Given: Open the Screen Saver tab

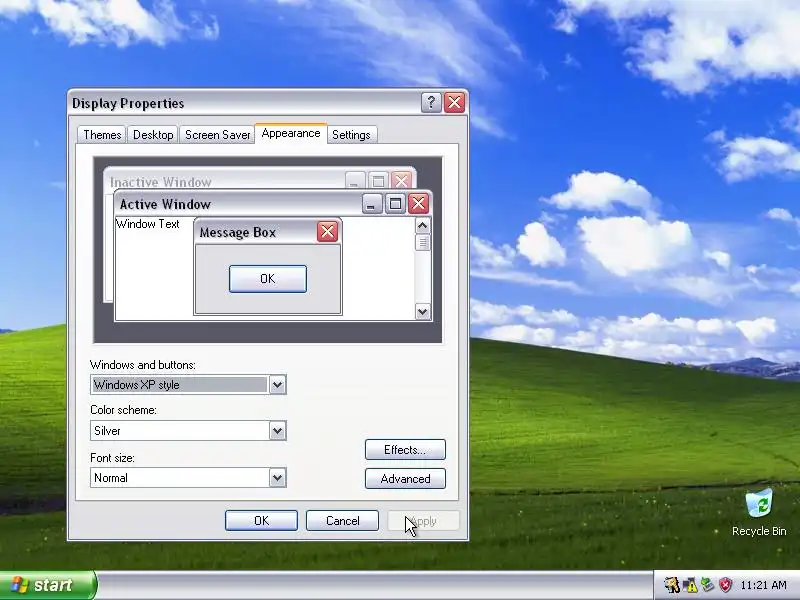Looking at the screenshot, I should (217, 135).
